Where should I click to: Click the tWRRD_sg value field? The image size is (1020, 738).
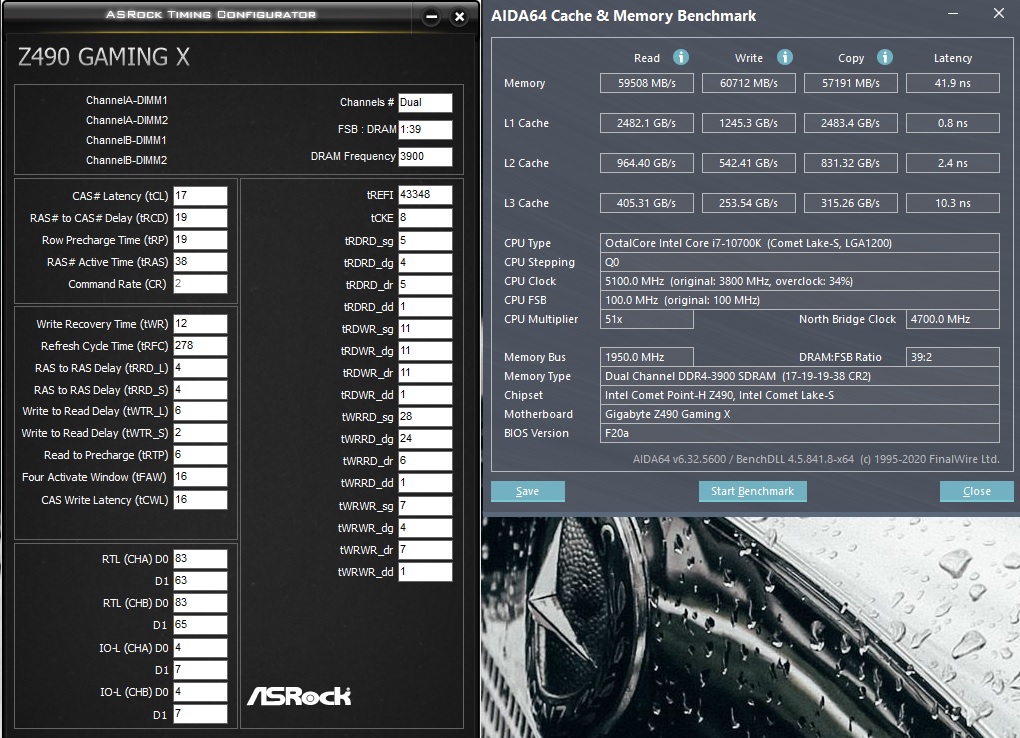425,417
